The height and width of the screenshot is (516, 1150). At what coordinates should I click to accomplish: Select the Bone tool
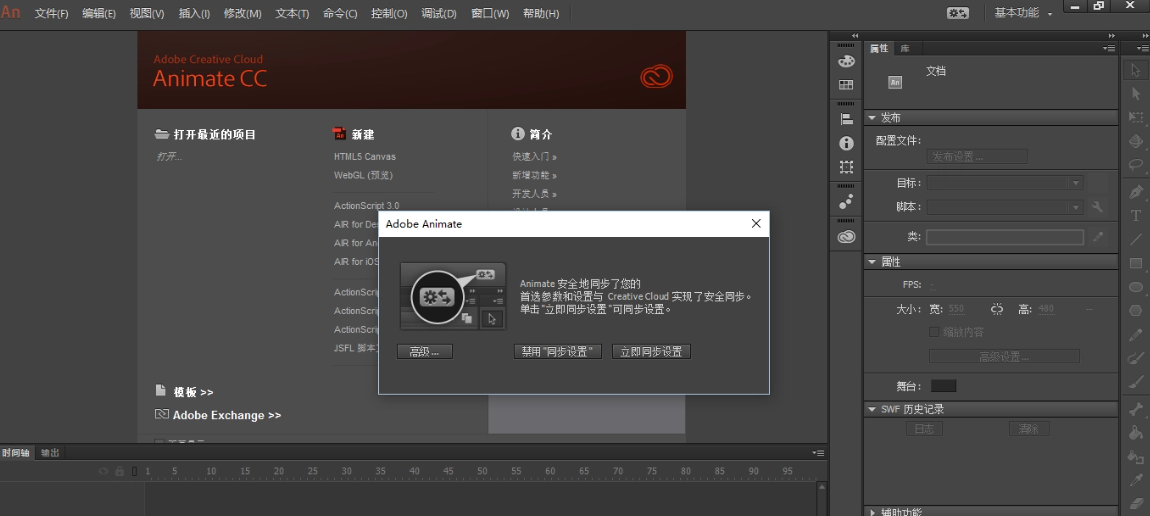coord(1135,409)
